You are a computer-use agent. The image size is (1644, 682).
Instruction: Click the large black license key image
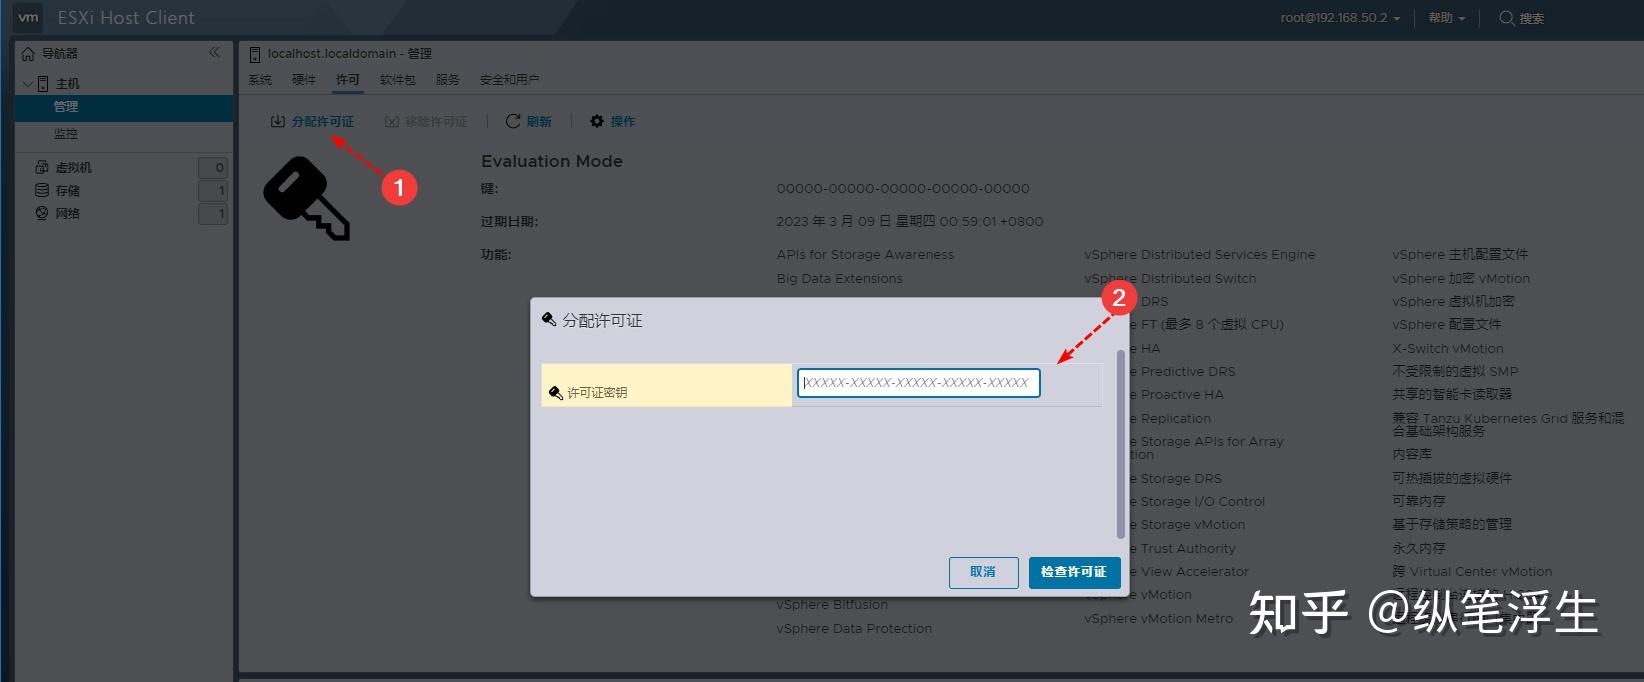(x=306, y=199)
